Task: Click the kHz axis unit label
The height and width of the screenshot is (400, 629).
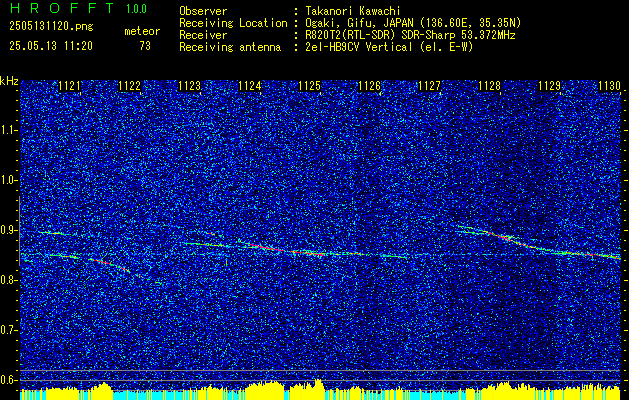Action: (9, 81)
